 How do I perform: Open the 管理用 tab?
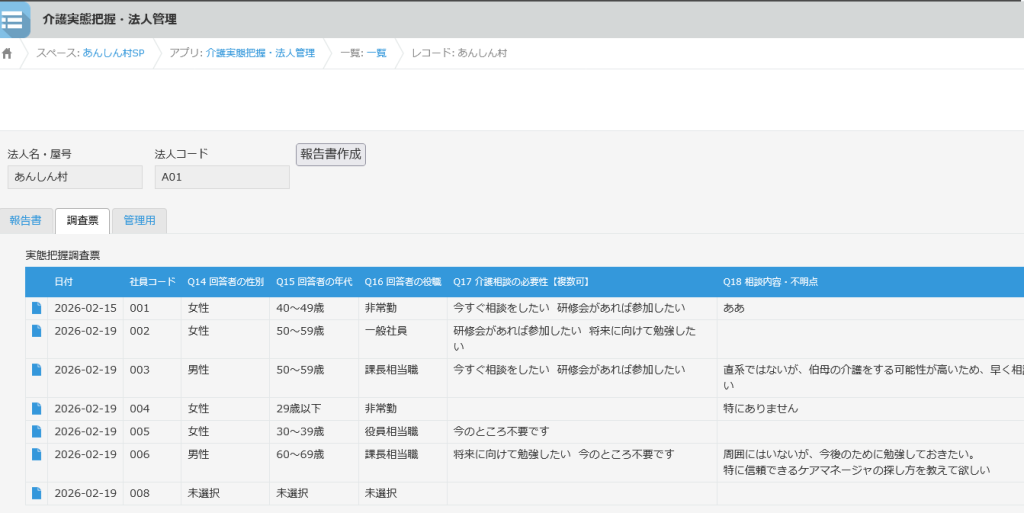point(139,220)
